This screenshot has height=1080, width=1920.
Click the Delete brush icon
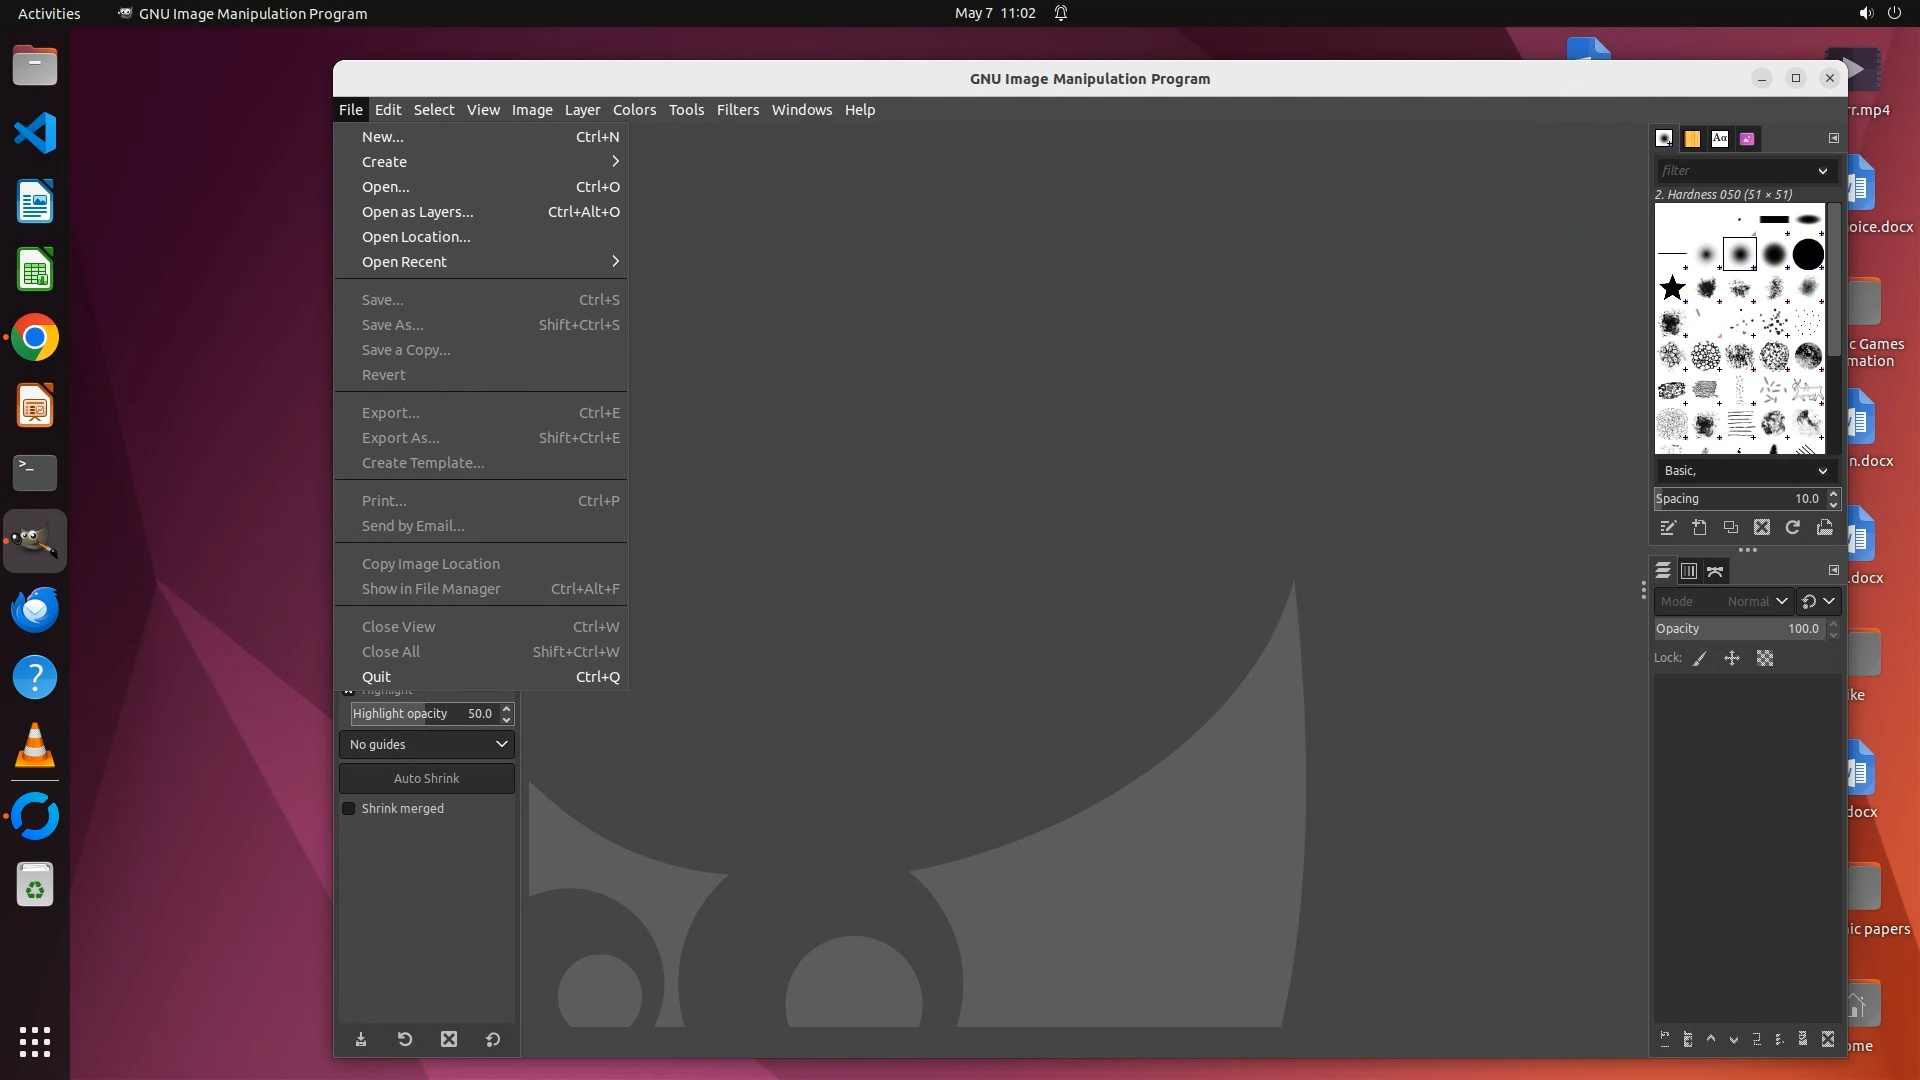click(x=1762, y=527)
